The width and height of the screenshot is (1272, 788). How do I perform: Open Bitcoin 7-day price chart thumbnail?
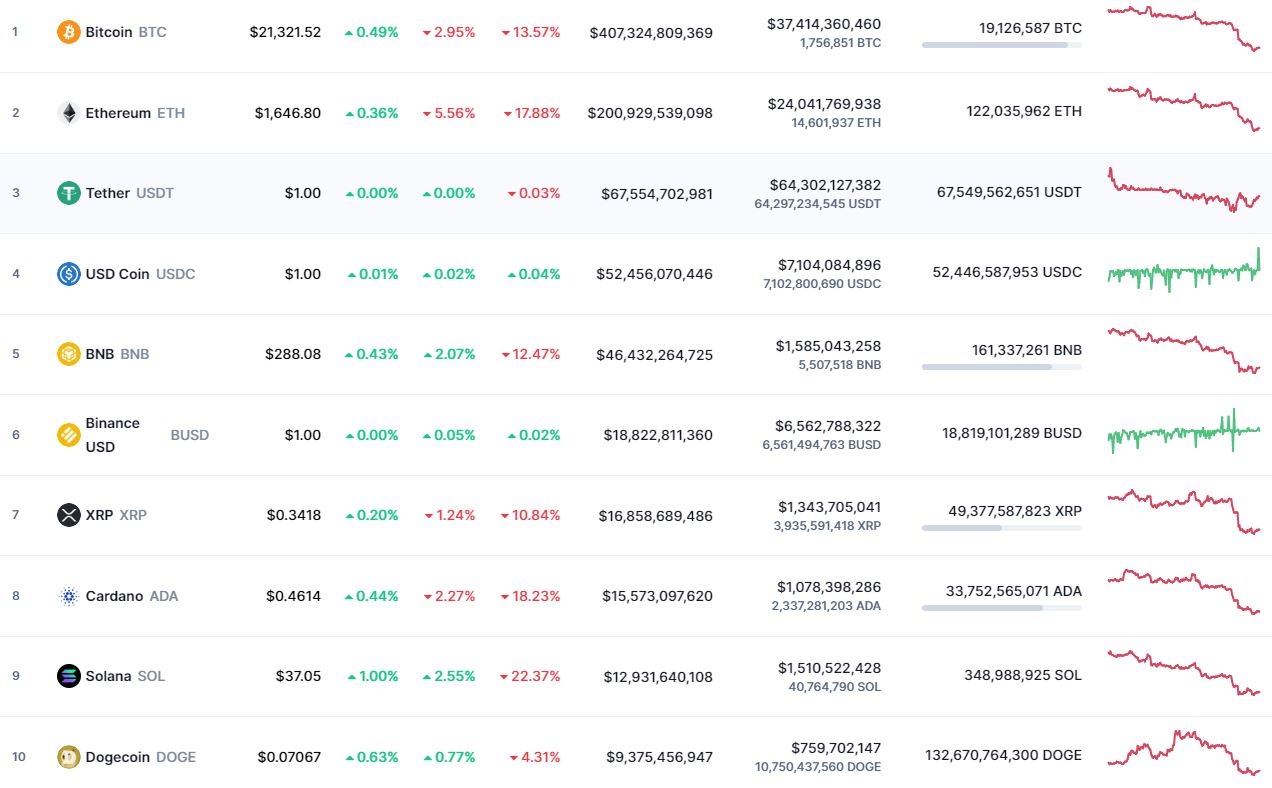(1183, 29)
